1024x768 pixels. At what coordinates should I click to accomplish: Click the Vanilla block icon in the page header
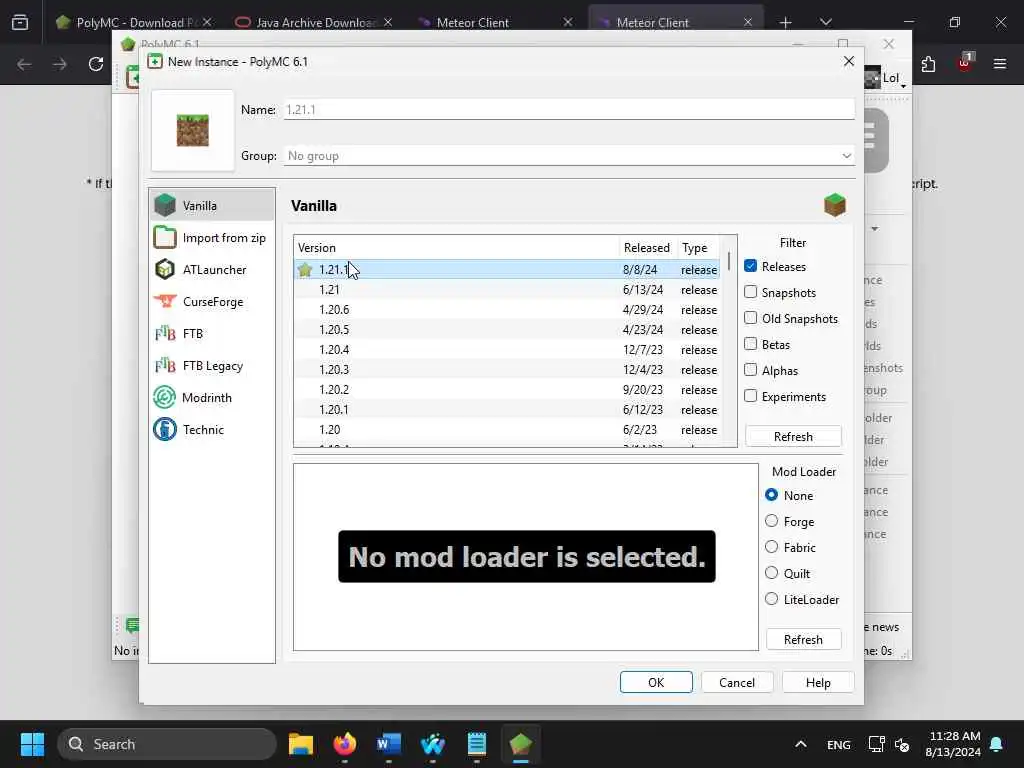(835, 205)
